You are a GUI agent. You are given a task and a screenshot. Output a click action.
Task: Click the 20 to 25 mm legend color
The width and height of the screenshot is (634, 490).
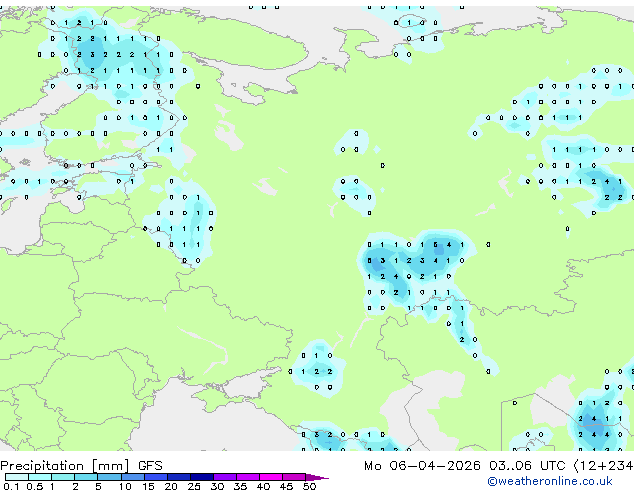[x=179, y=477]
